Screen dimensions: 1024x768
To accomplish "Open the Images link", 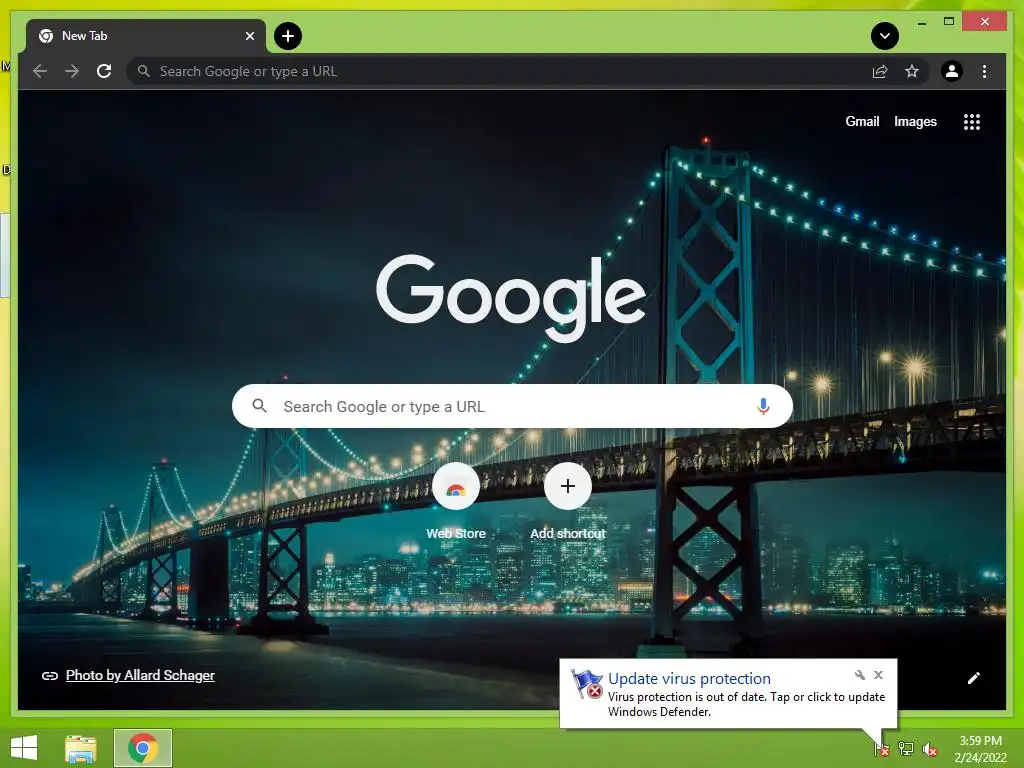I will (x=915, y=121).
